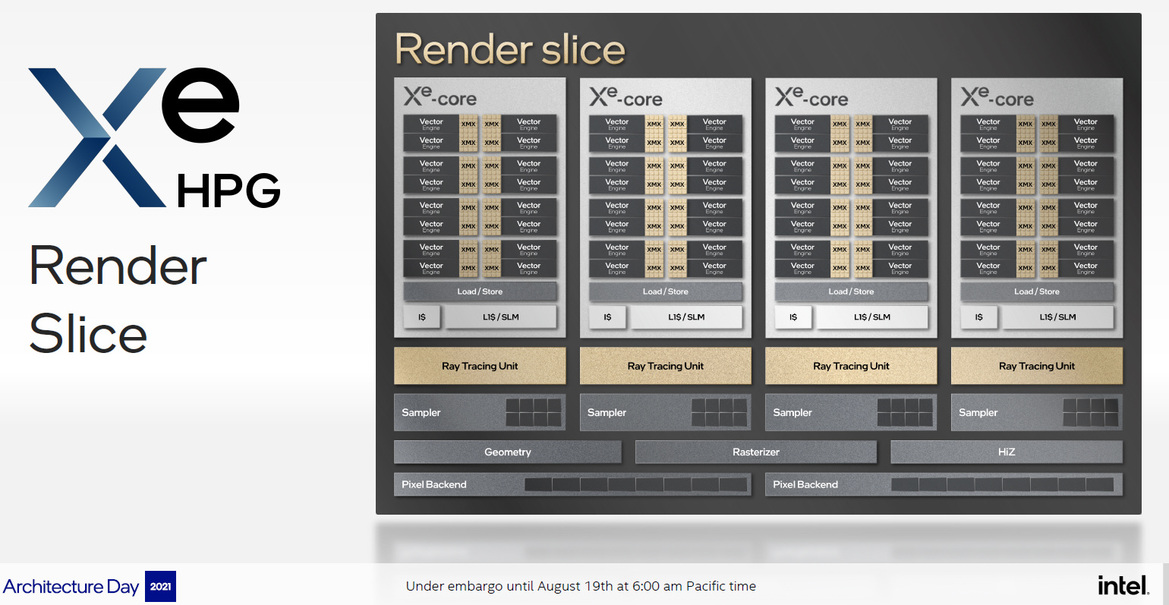The height and width of the screenshot is (605, 1169).
Task: Click the Ray Tracing Unit under the third Xe-core
Action: 851,366
